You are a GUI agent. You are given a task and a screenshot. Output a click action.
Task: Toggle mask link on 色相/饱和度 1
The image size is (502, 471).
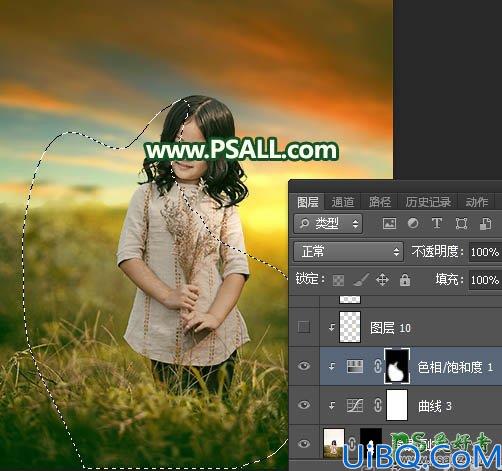377,366
